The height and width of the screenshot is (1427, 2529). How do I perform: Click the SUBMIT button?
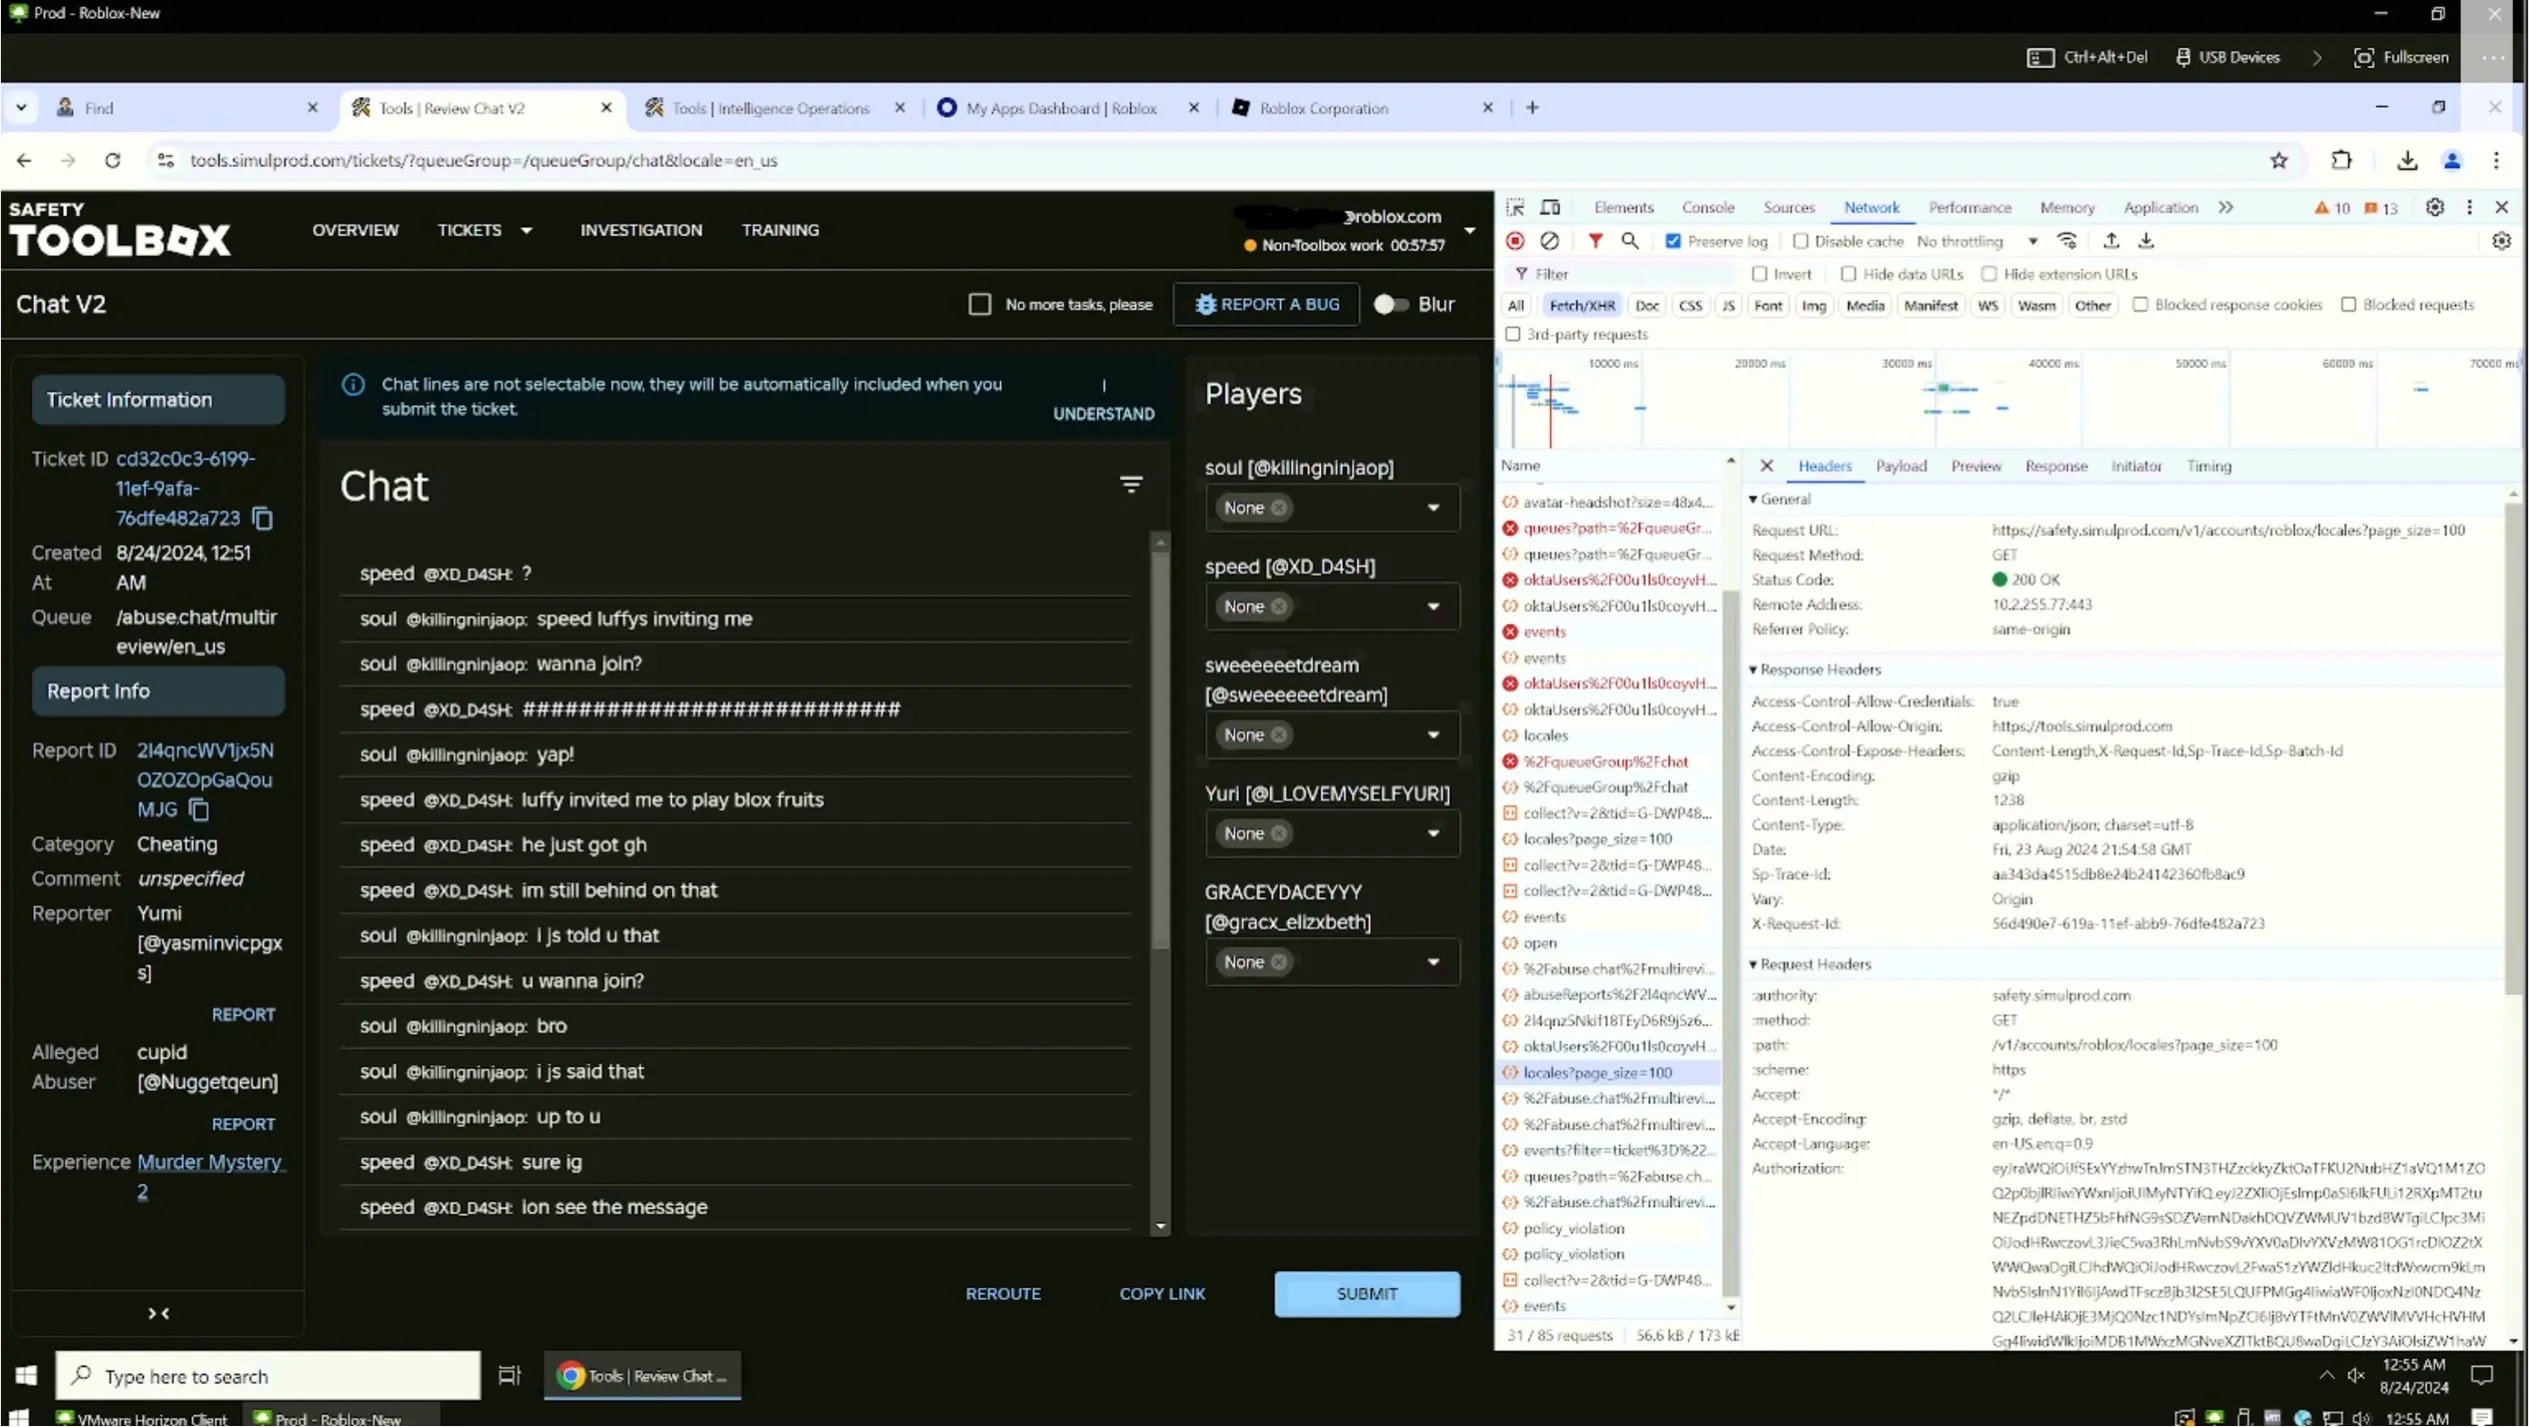tap(1366, 1293)
